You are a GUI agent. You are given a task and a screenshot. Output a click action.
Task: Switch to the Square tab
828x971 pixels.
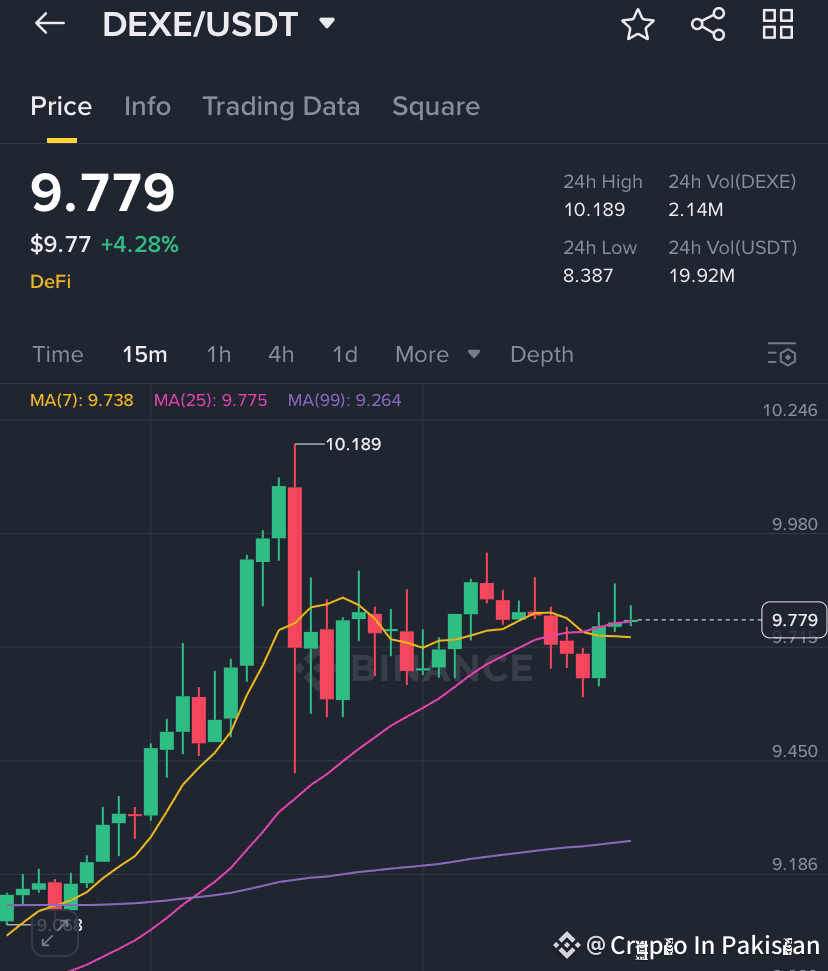[436, 107]
